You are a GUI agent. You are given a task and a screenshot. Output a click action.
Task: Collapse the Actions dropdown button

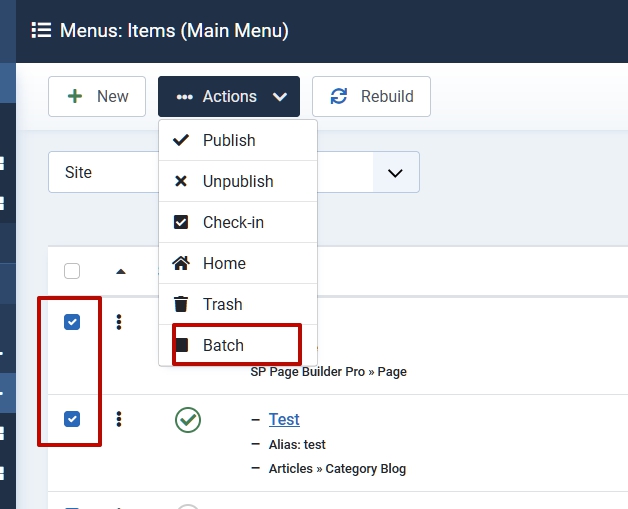228,97
